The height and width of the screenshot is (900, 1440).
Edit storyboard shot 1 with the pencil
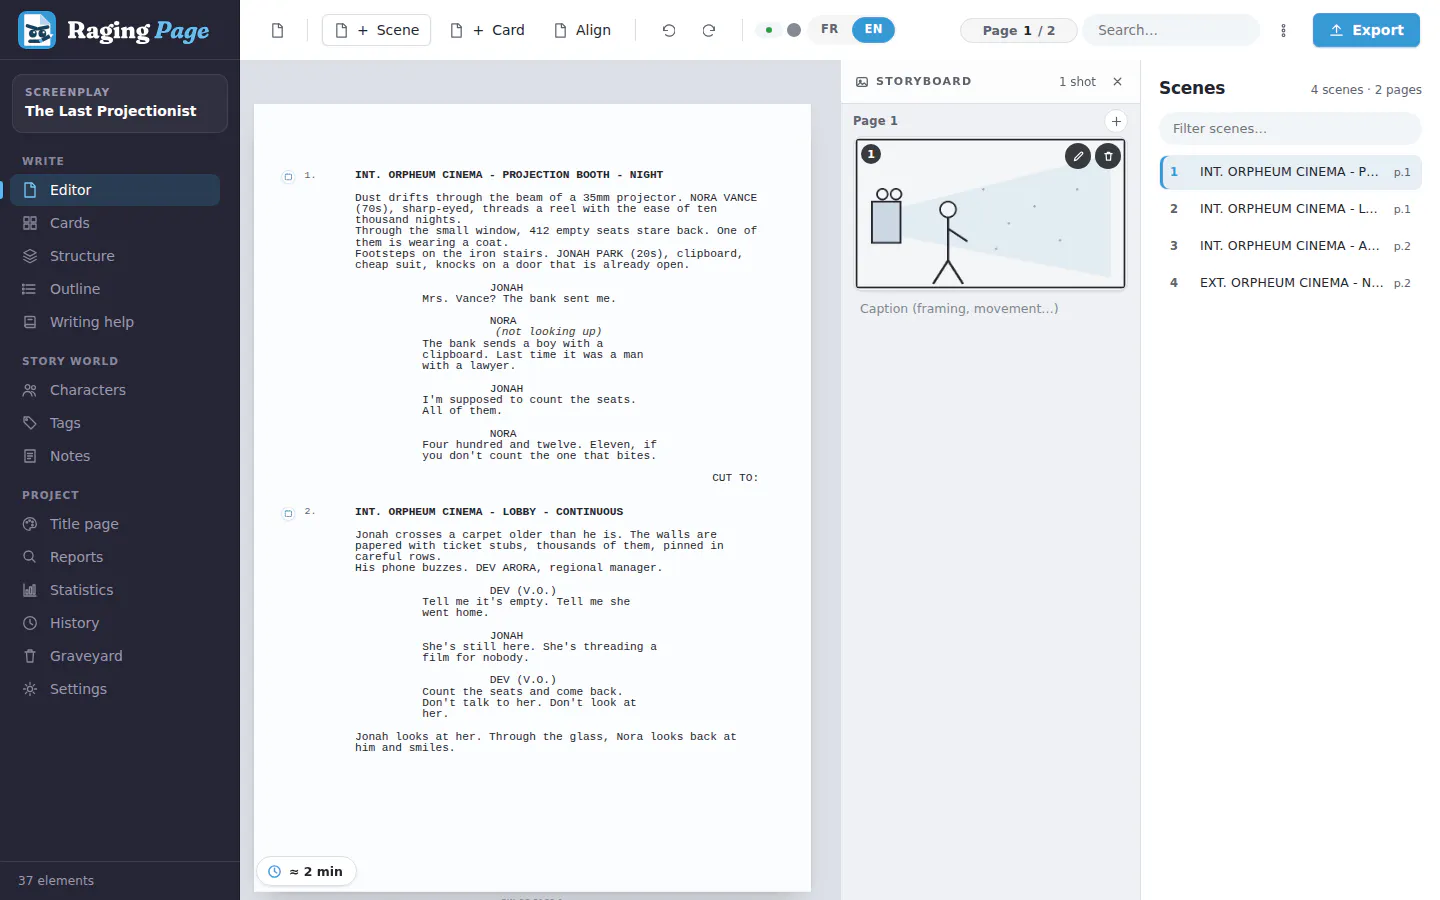point(1078,156)
